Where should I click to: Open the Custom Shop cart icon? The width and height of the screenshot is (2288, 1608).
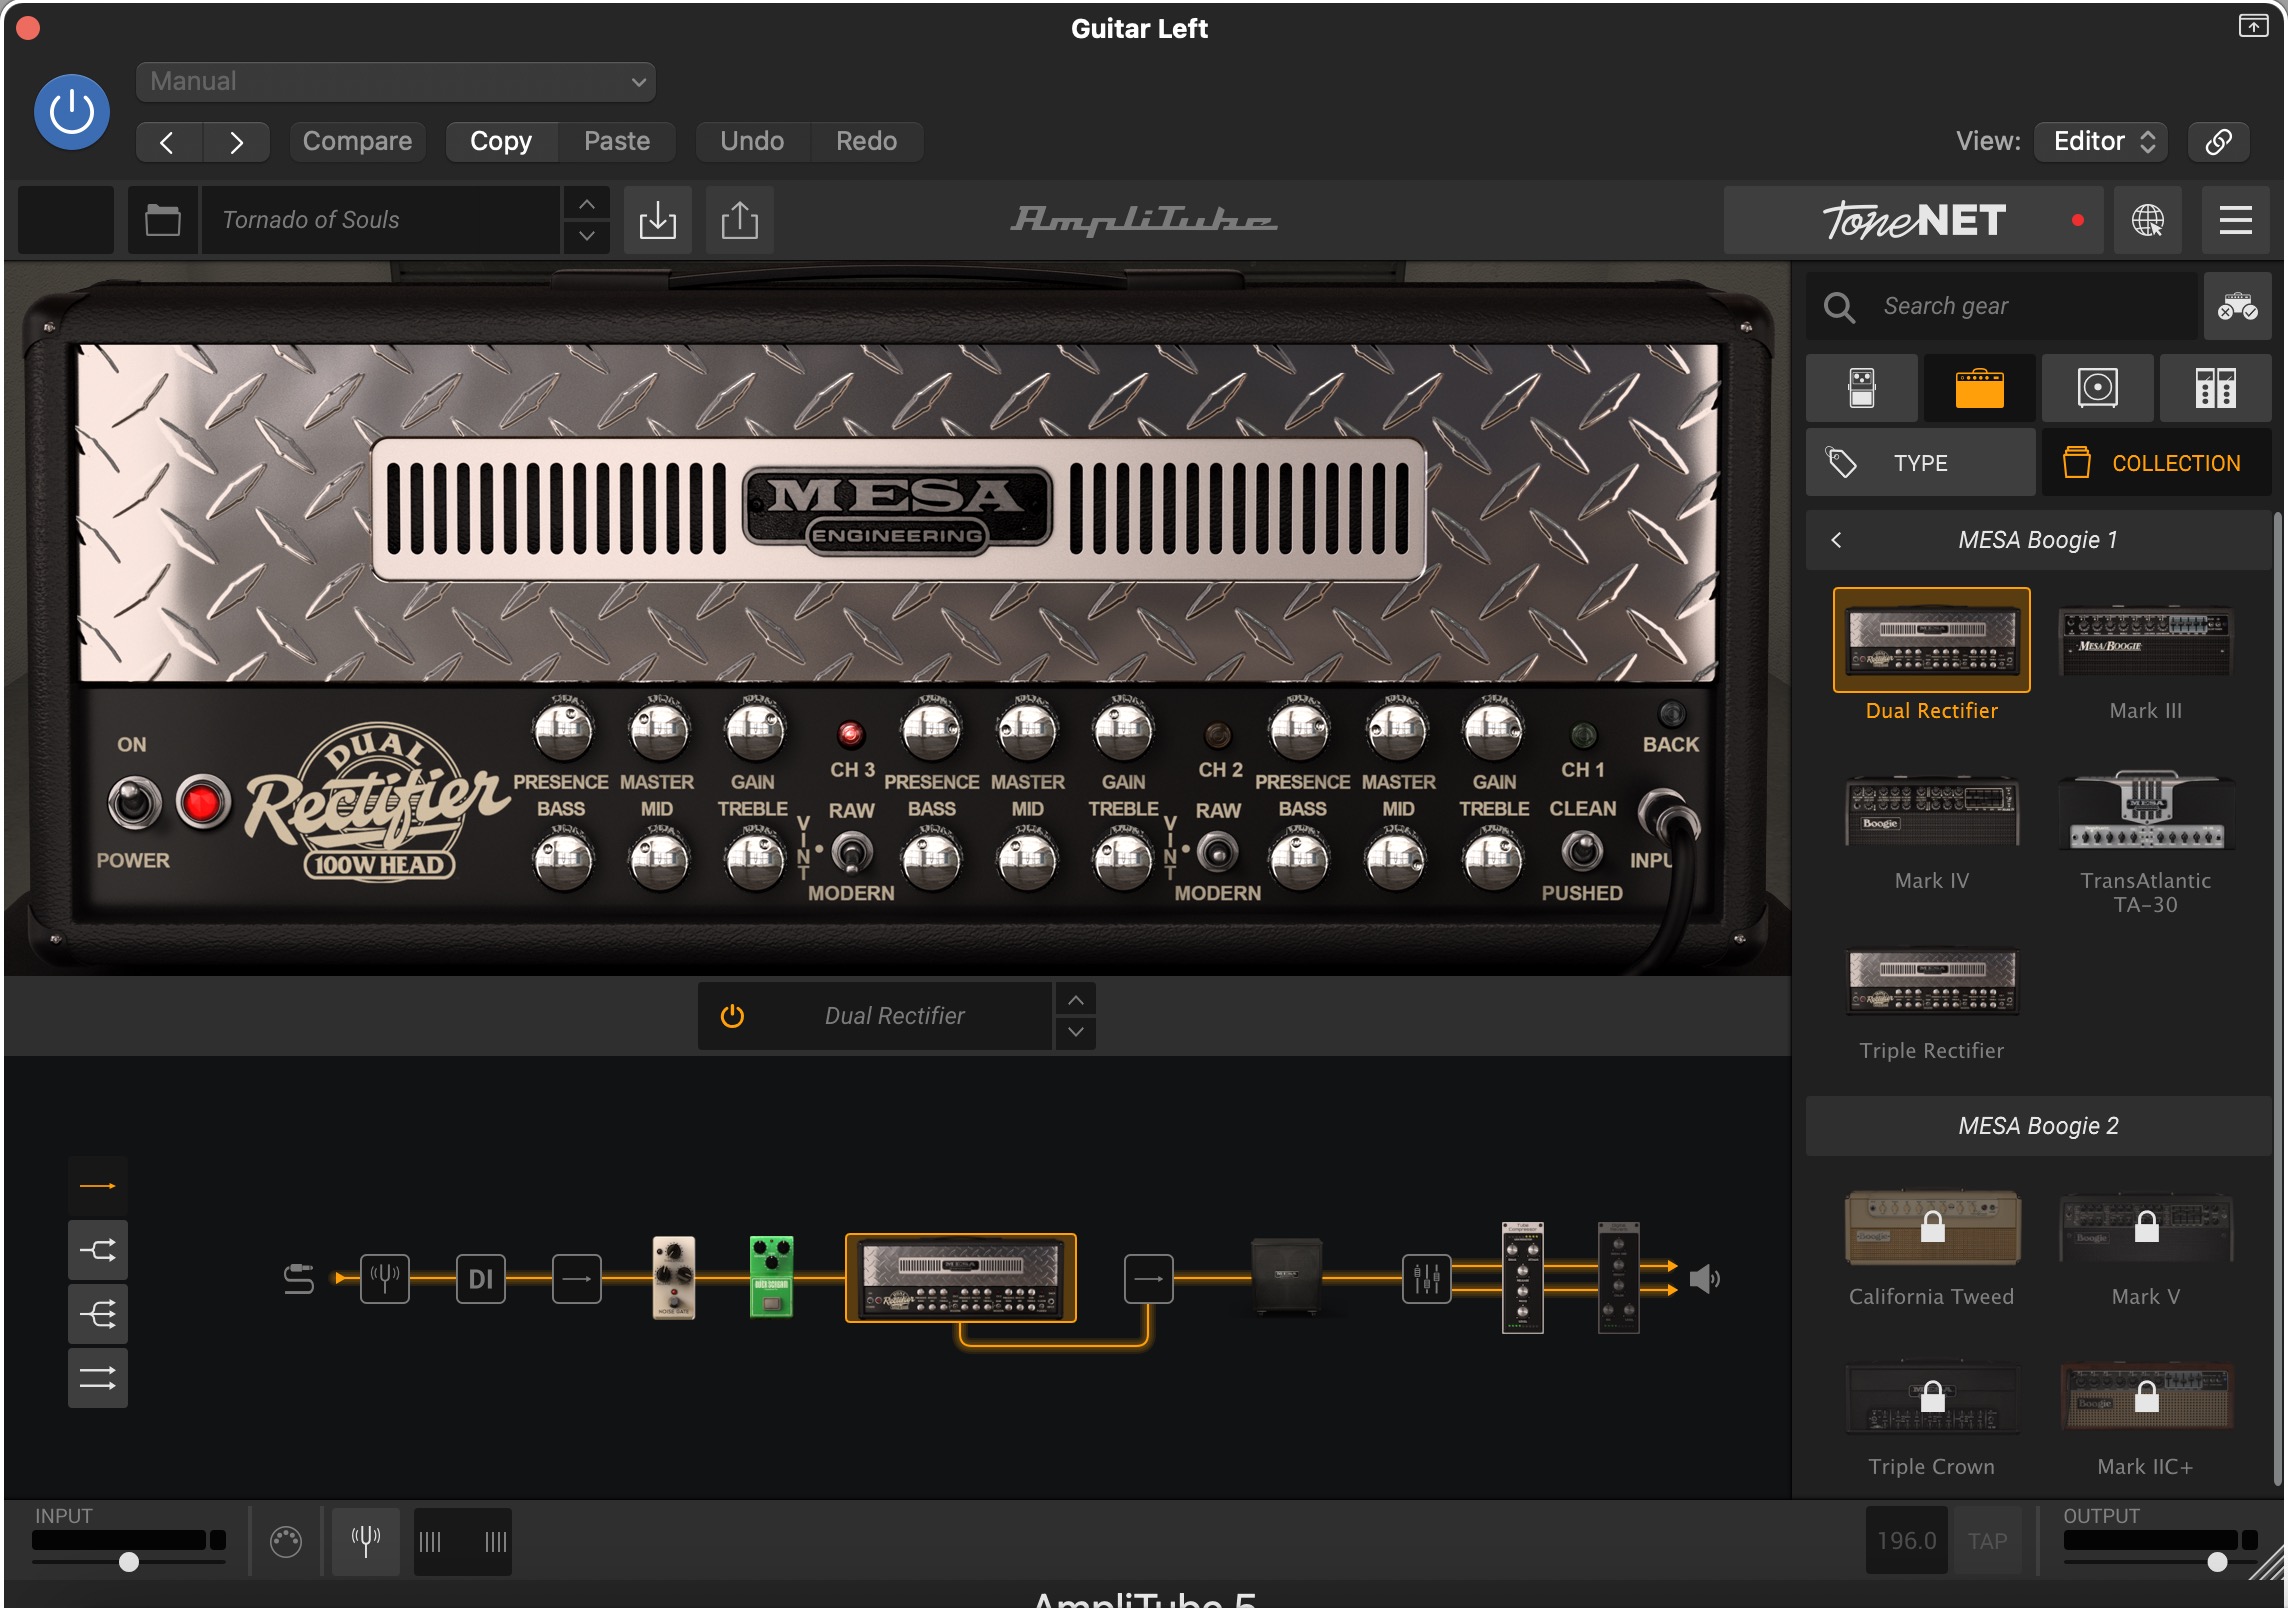point(2238,306)
